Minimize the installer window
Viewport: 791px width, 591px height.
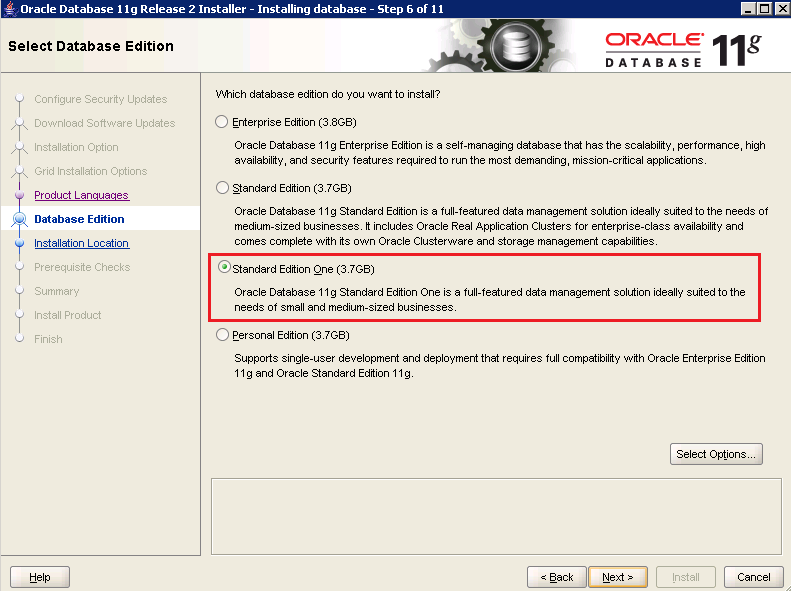click(749, 9)
